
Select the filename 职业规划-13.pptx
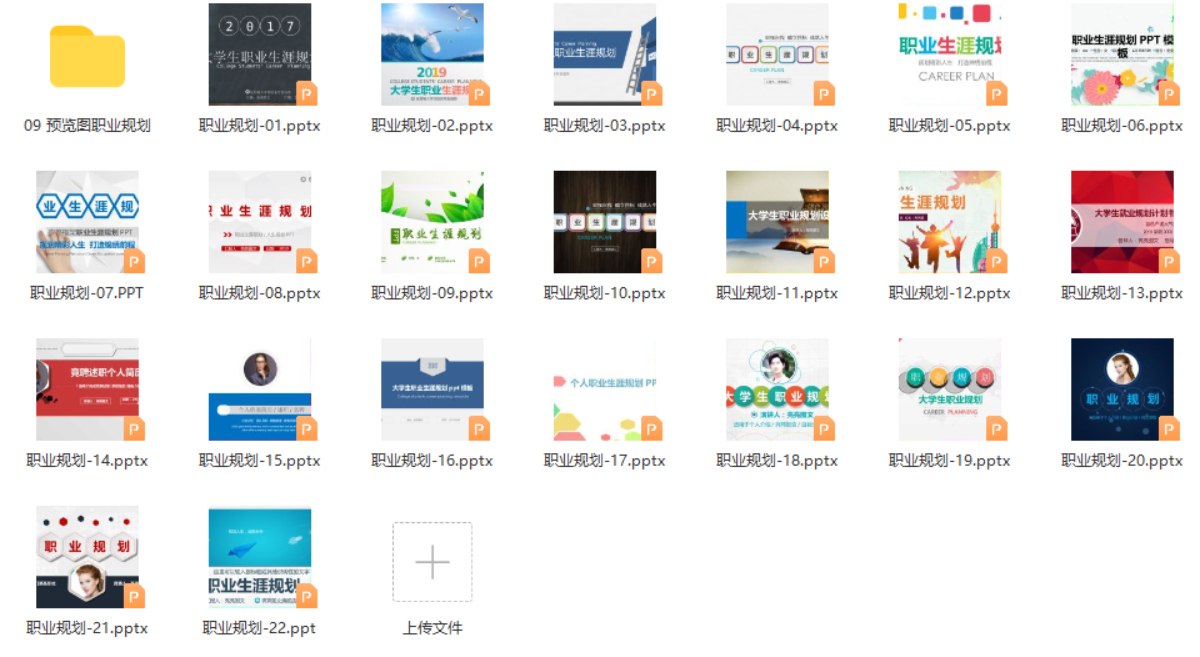1123,293
